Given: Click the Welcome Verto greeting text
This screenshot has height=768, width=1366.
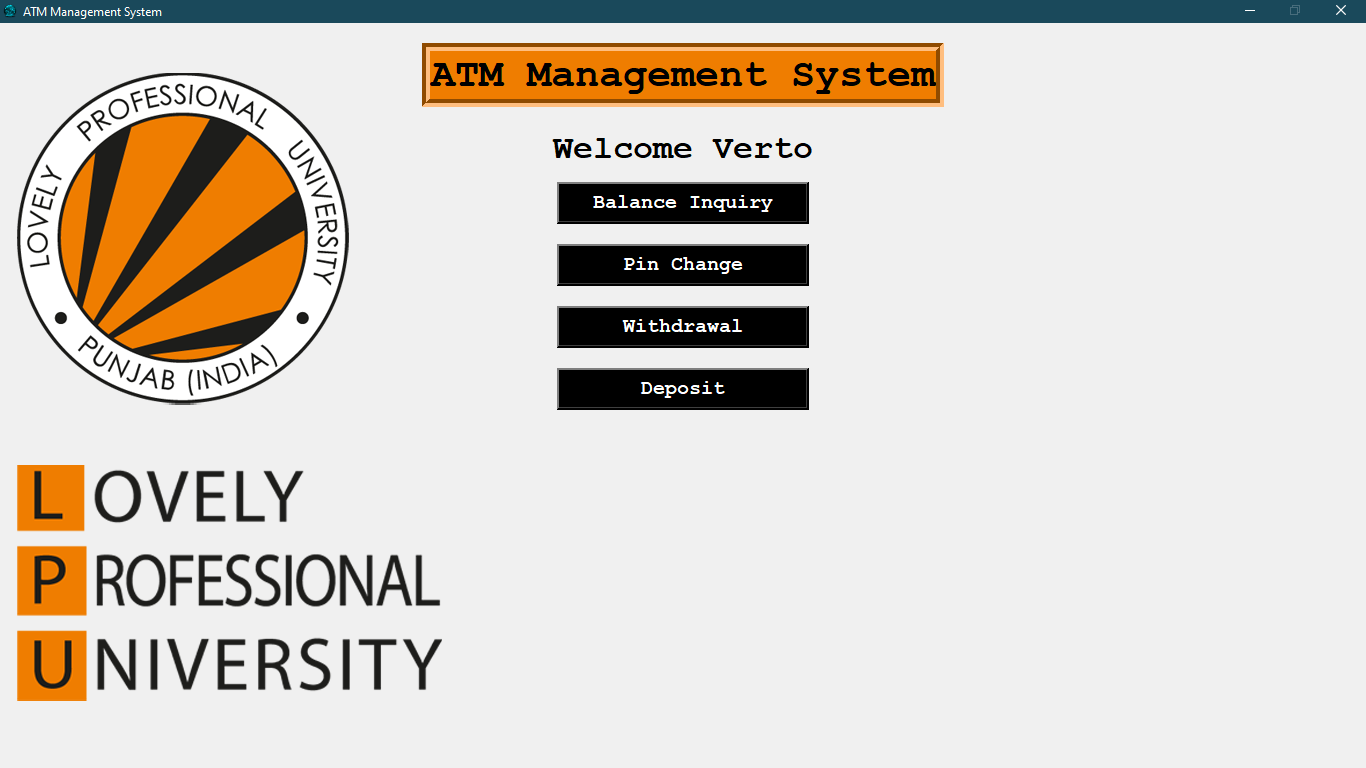Looking at the screenshot, I should (x=683, y=148).
